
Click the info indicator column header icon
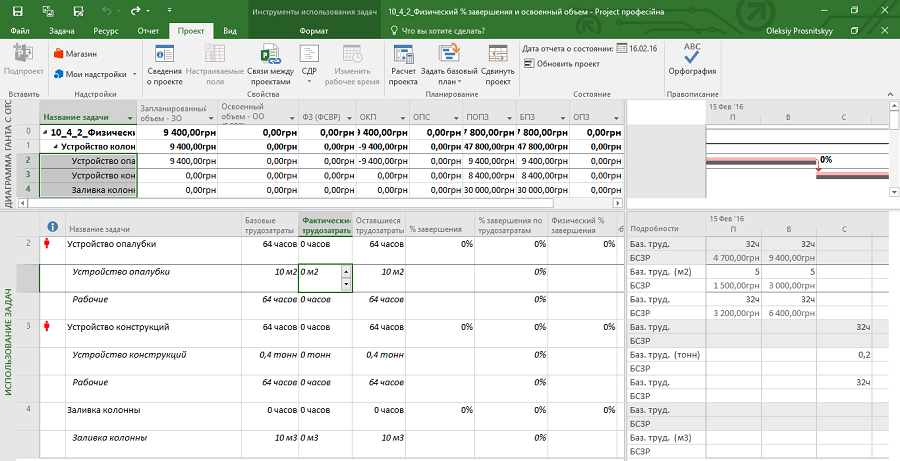click(52, 227)
